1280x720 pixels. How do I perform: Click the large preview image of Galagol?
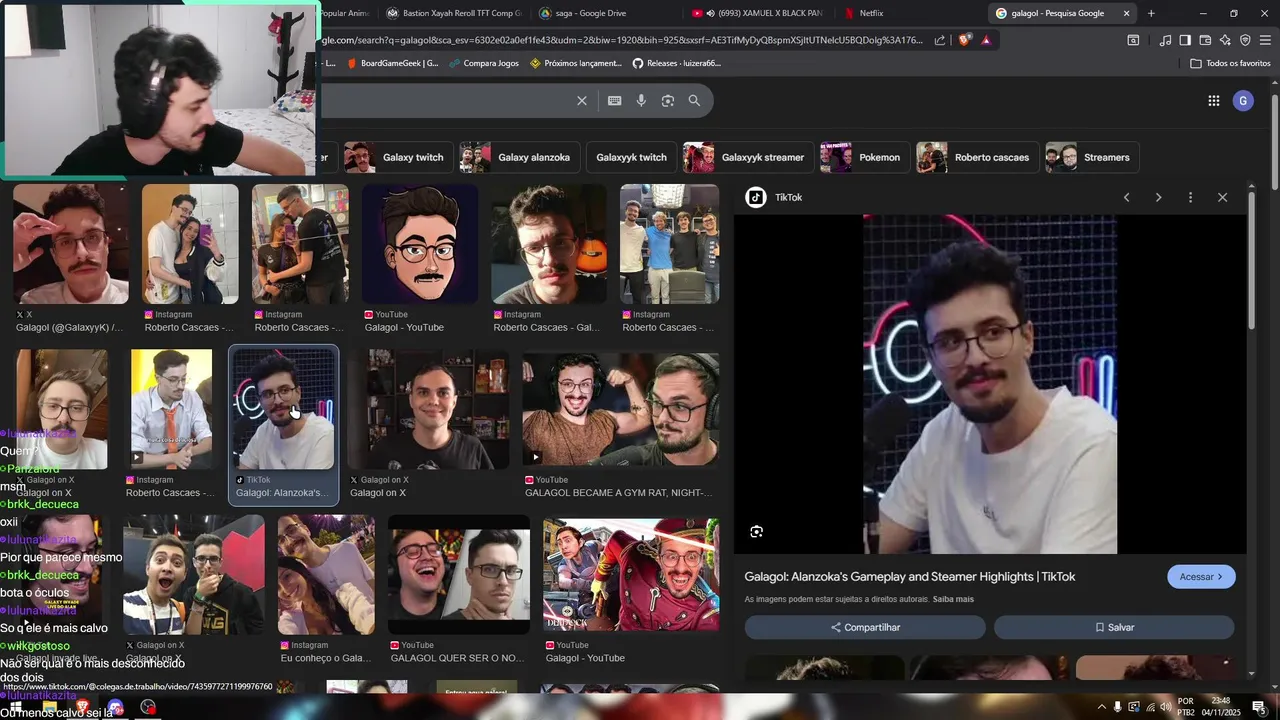(990, 384)
